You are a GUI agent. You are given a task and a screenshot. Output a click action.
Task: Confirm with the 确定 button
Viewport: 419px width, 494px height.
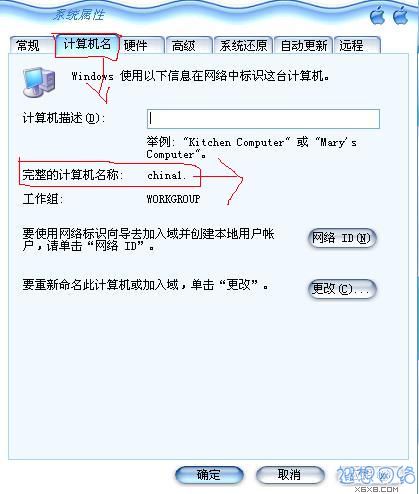click(209, 475)
